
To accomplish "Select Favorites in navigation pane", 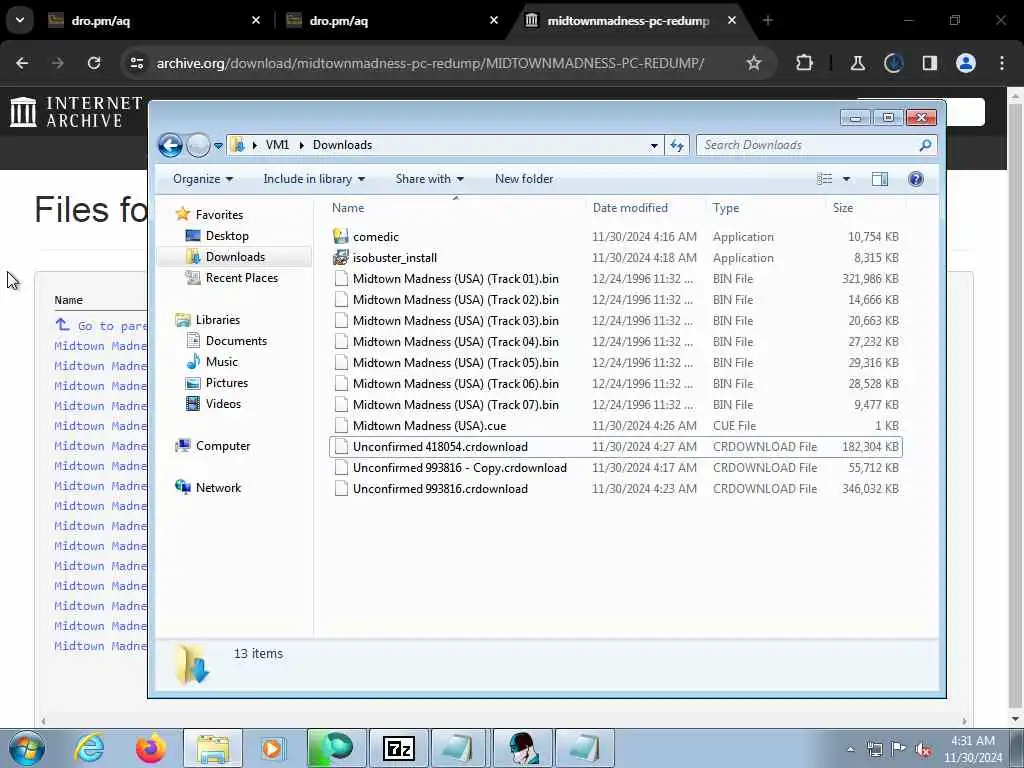I will [219, 215].
